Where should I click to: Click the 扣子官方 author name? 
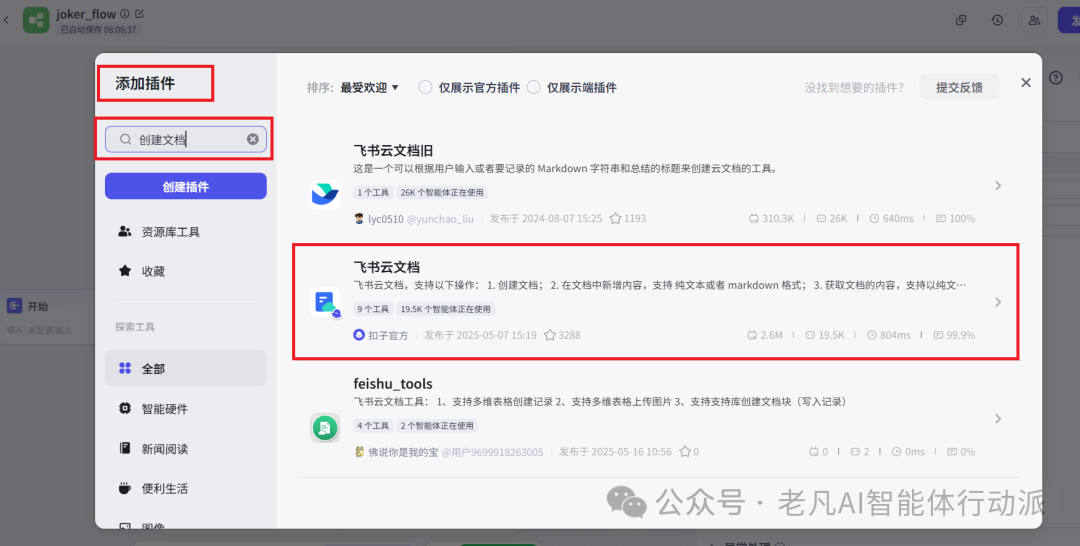[x=388, y=335]
